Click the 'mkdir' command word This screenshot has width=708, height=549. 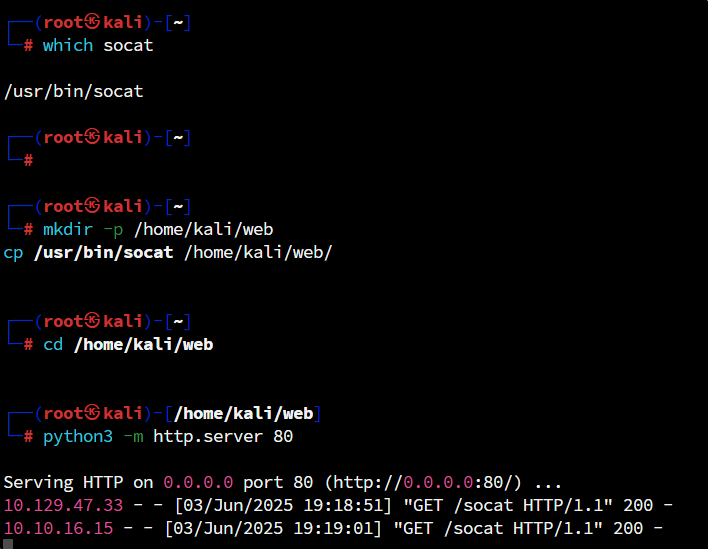[x=68, y=229]
